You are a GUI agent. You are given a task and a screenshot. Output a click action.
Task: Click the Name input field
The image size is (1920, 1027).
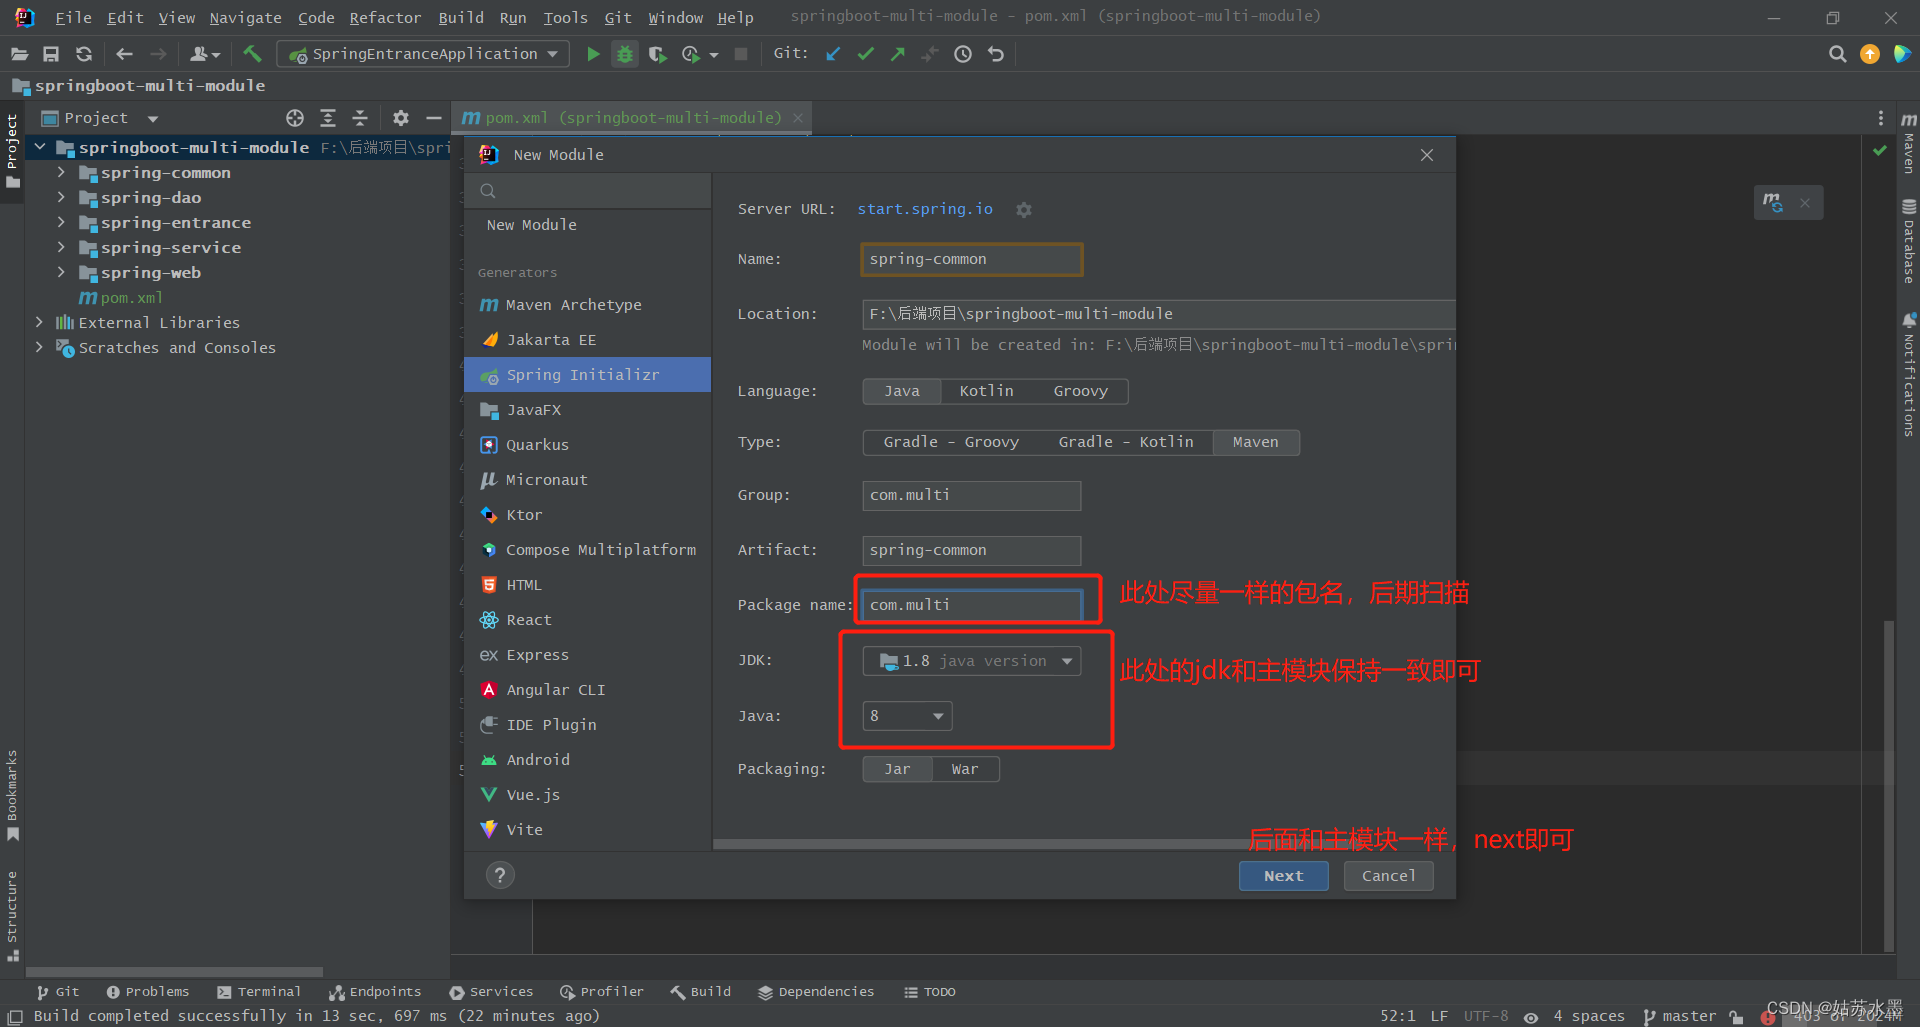point(972,259)
